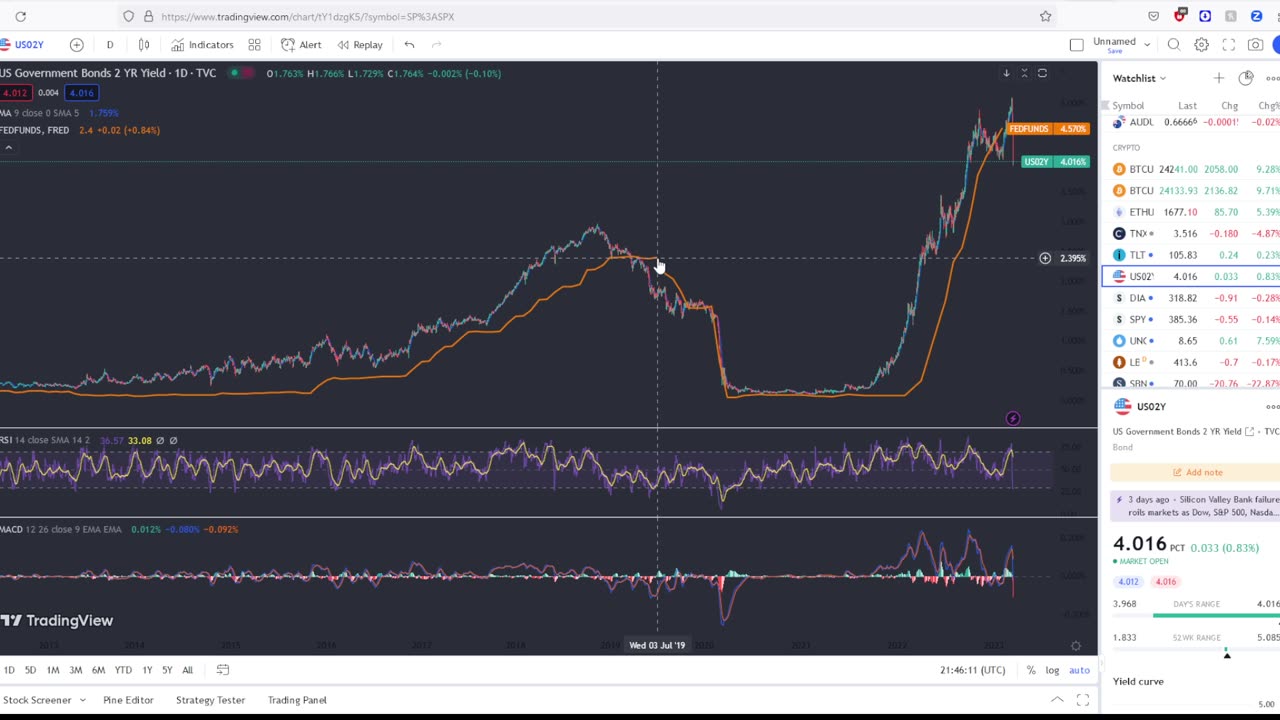Click the buy price 4.016 button
Screen dimensions: 1280x720
coord(81,93)
